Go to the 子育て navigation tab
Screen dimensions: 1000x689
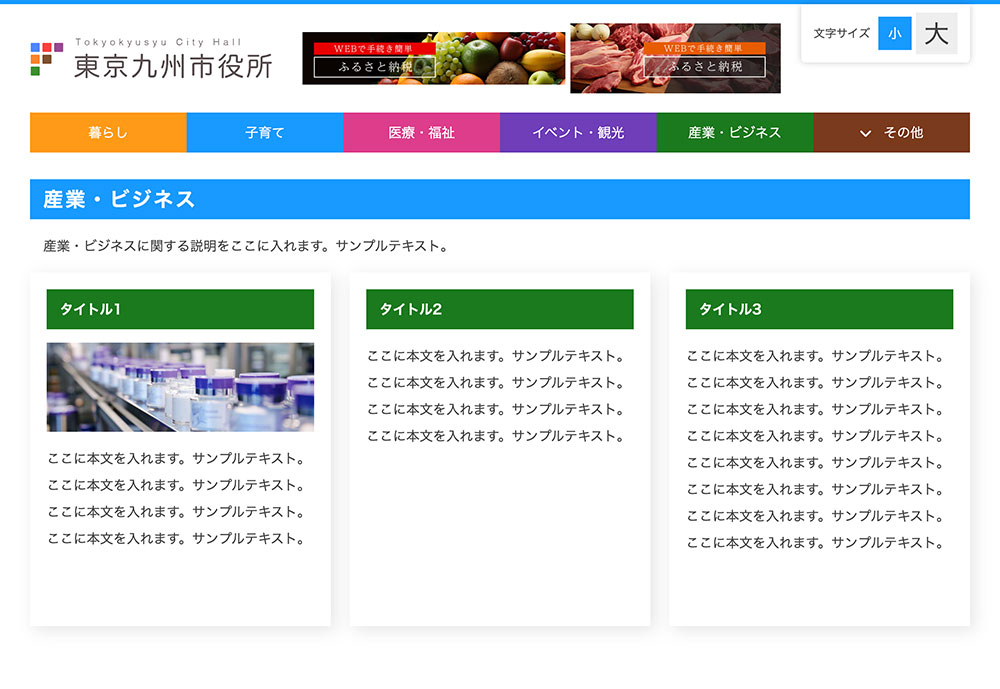point(265,132)
